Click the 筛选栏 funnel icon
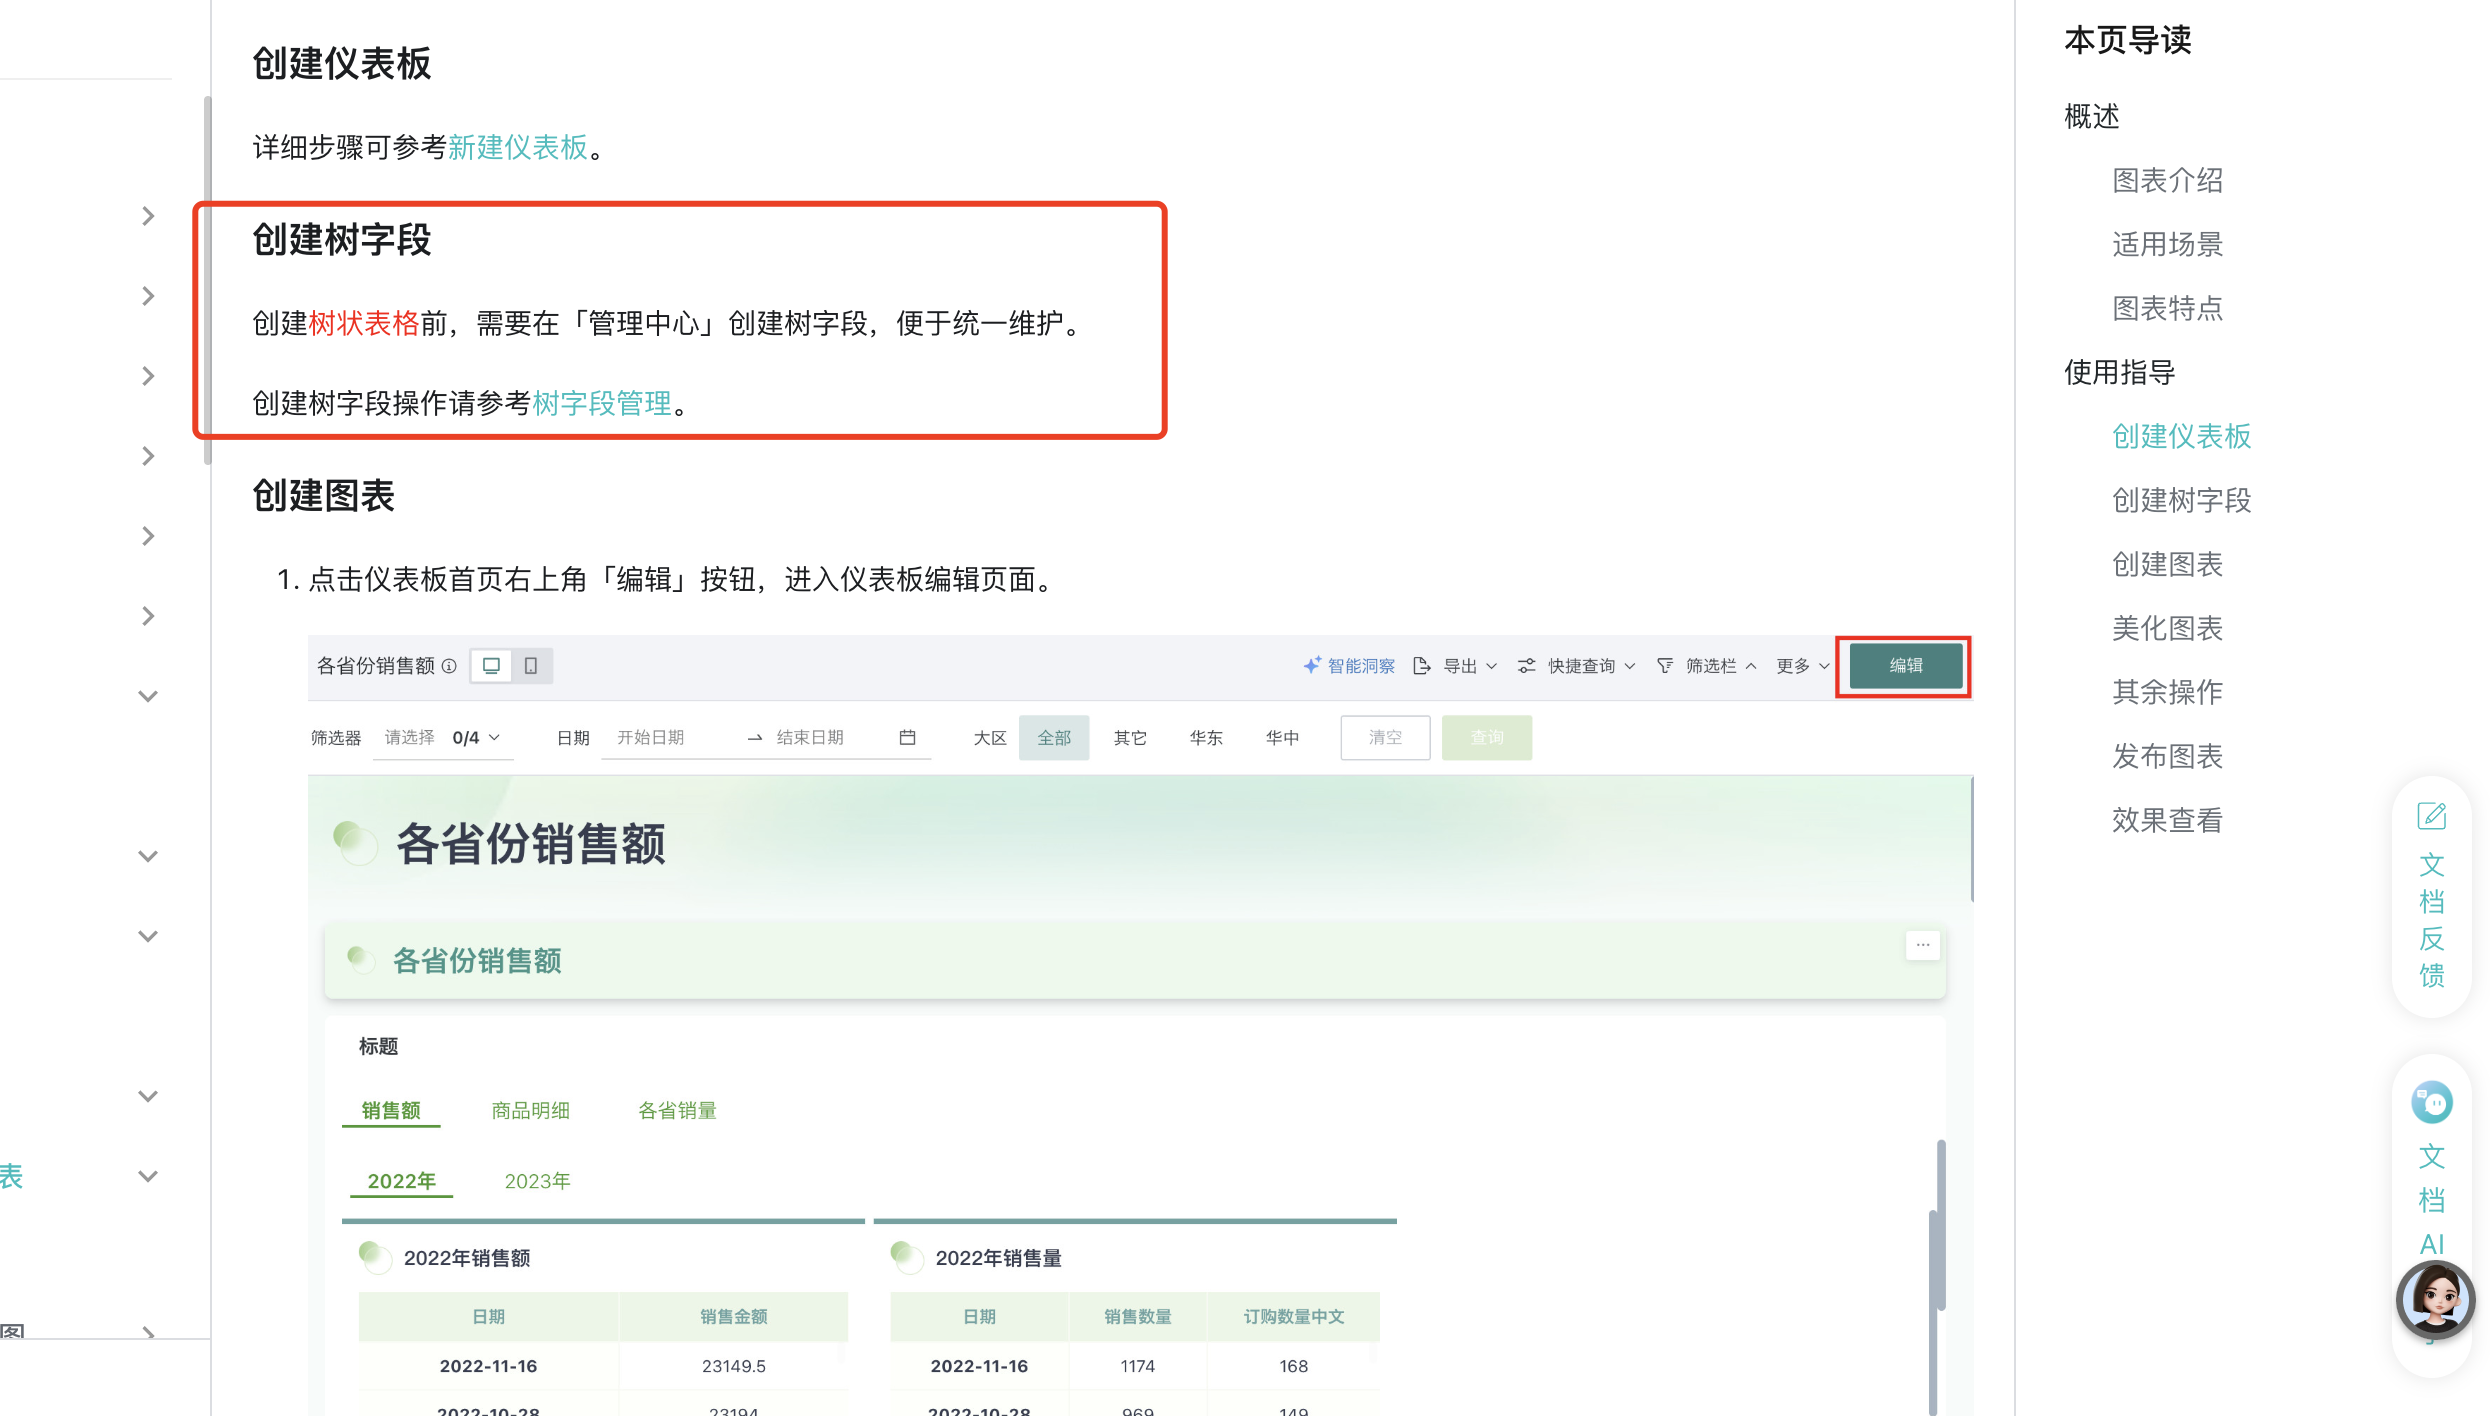Image resolution: width=2490 pixels, height=1416 pixels. 1664,665
